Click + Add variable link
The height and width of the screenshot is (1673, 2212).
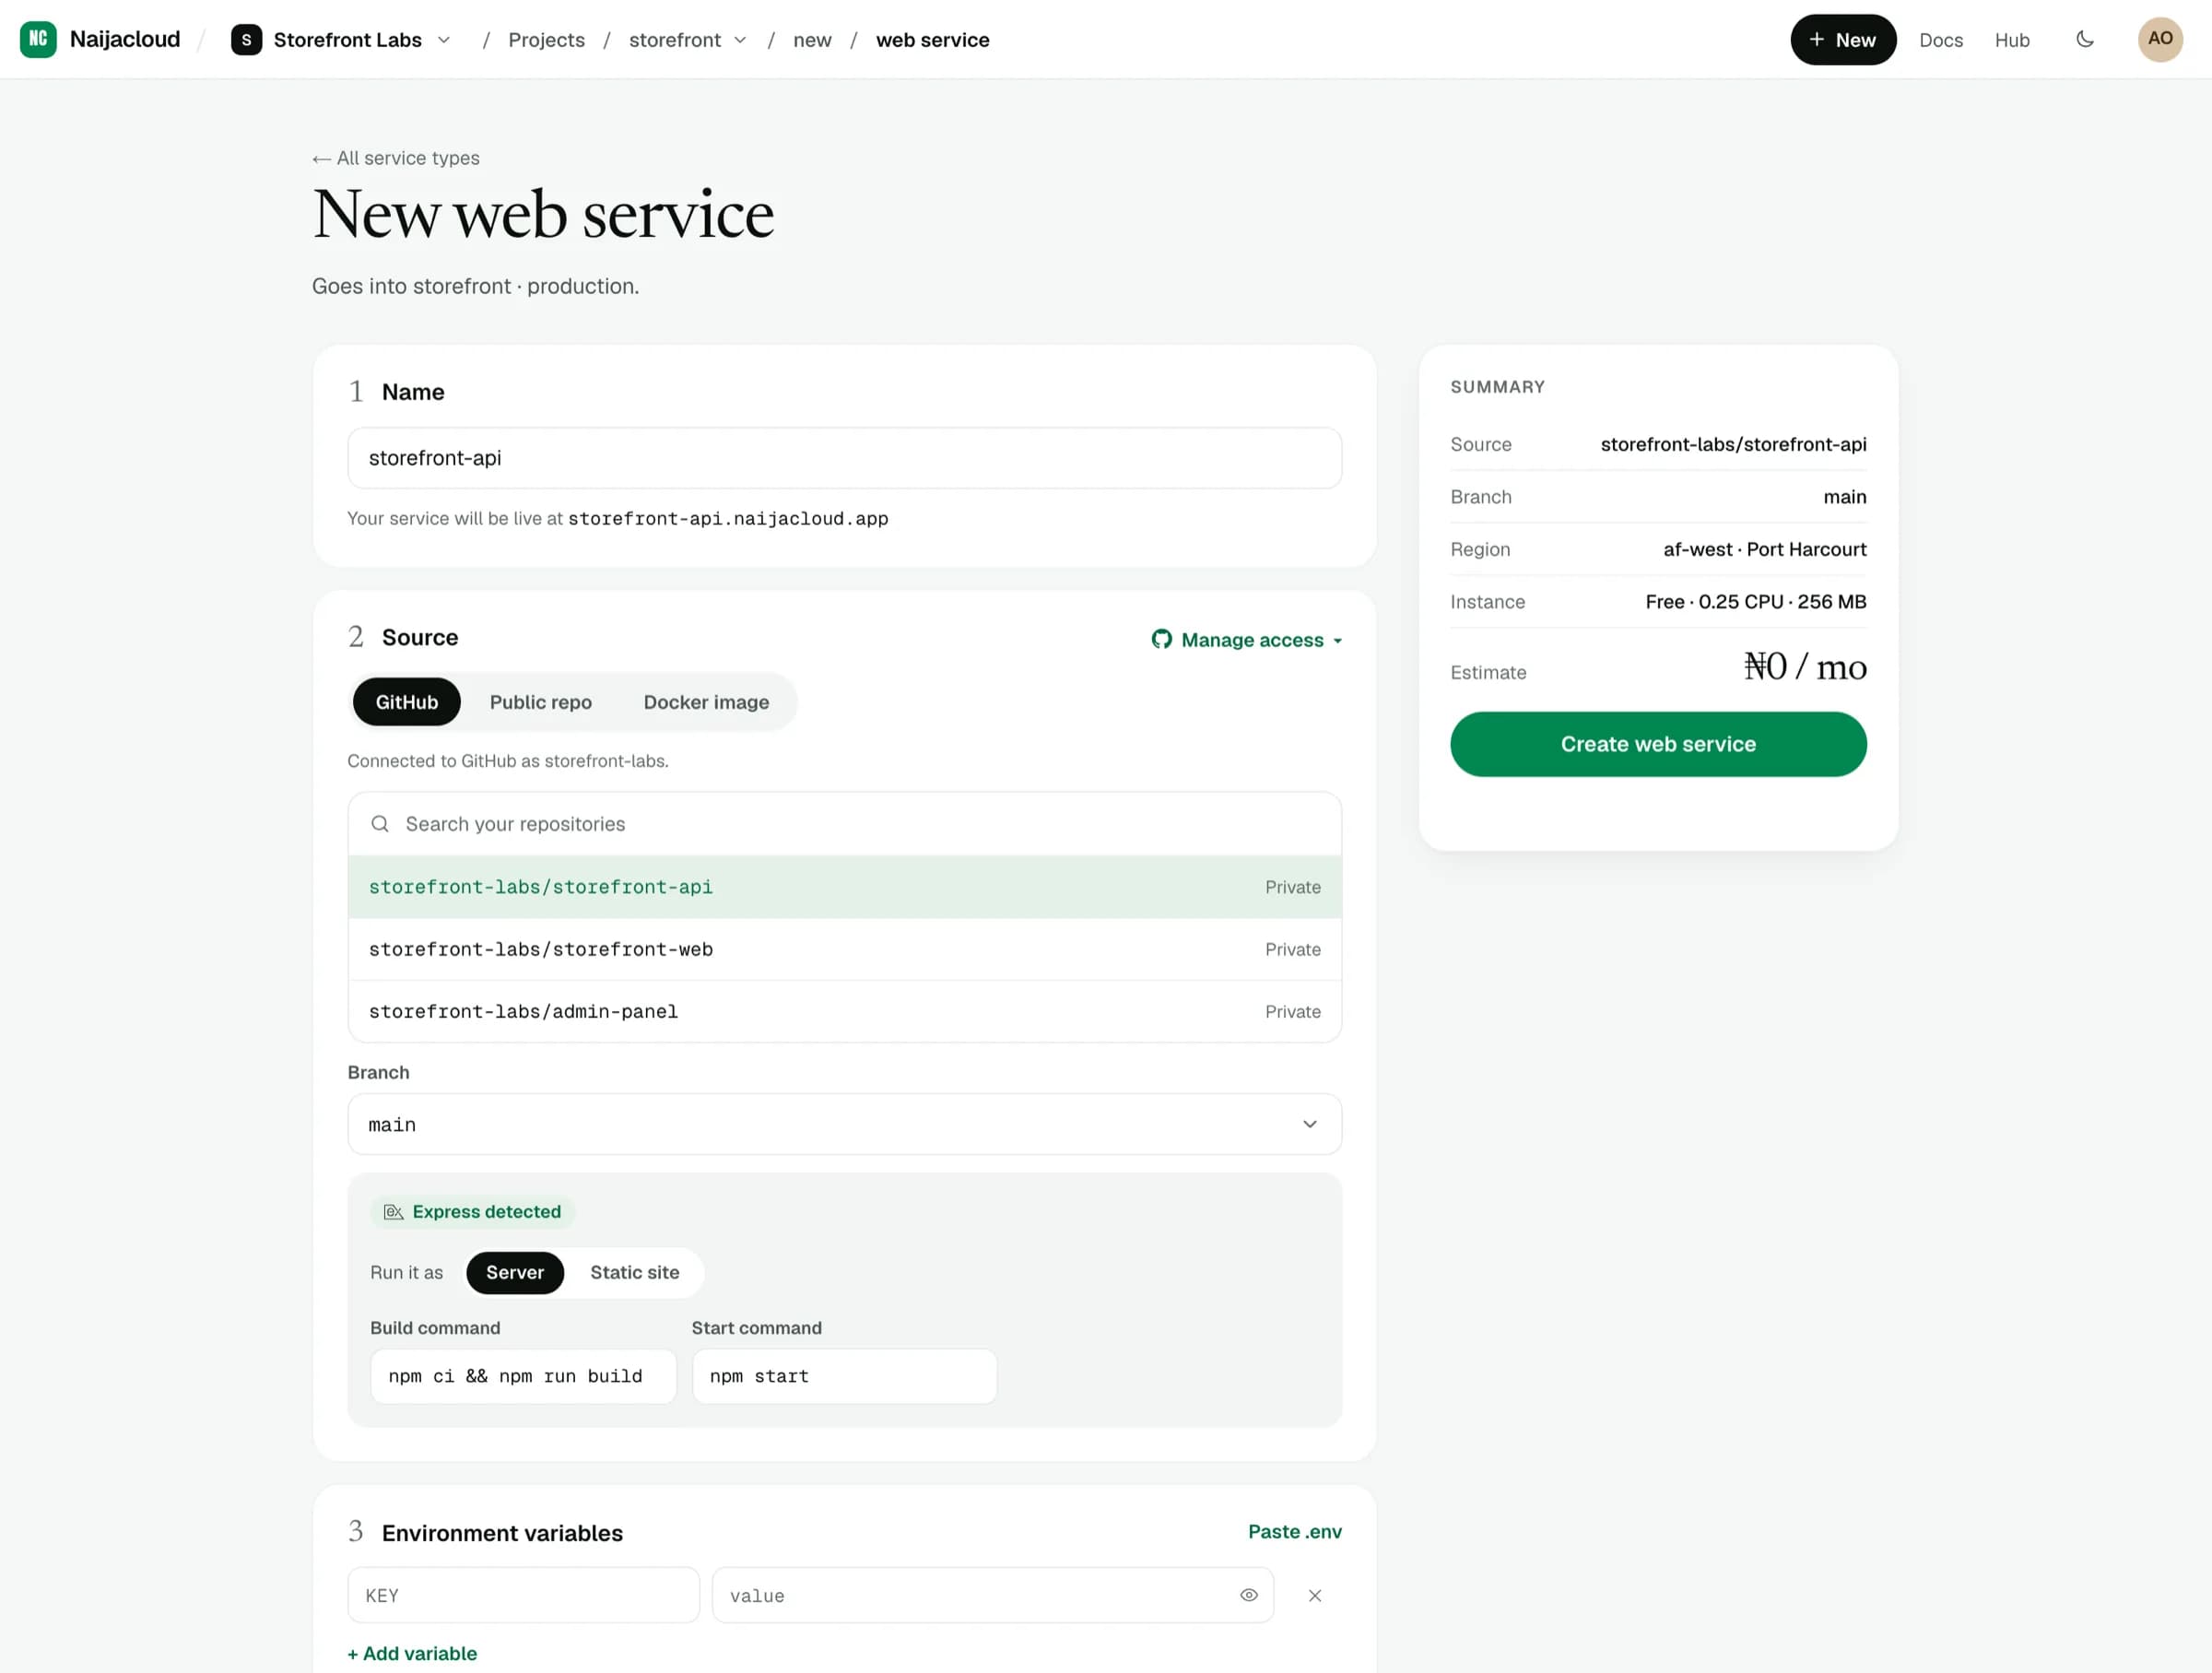pyautogui.click(x=412, y=1654)
